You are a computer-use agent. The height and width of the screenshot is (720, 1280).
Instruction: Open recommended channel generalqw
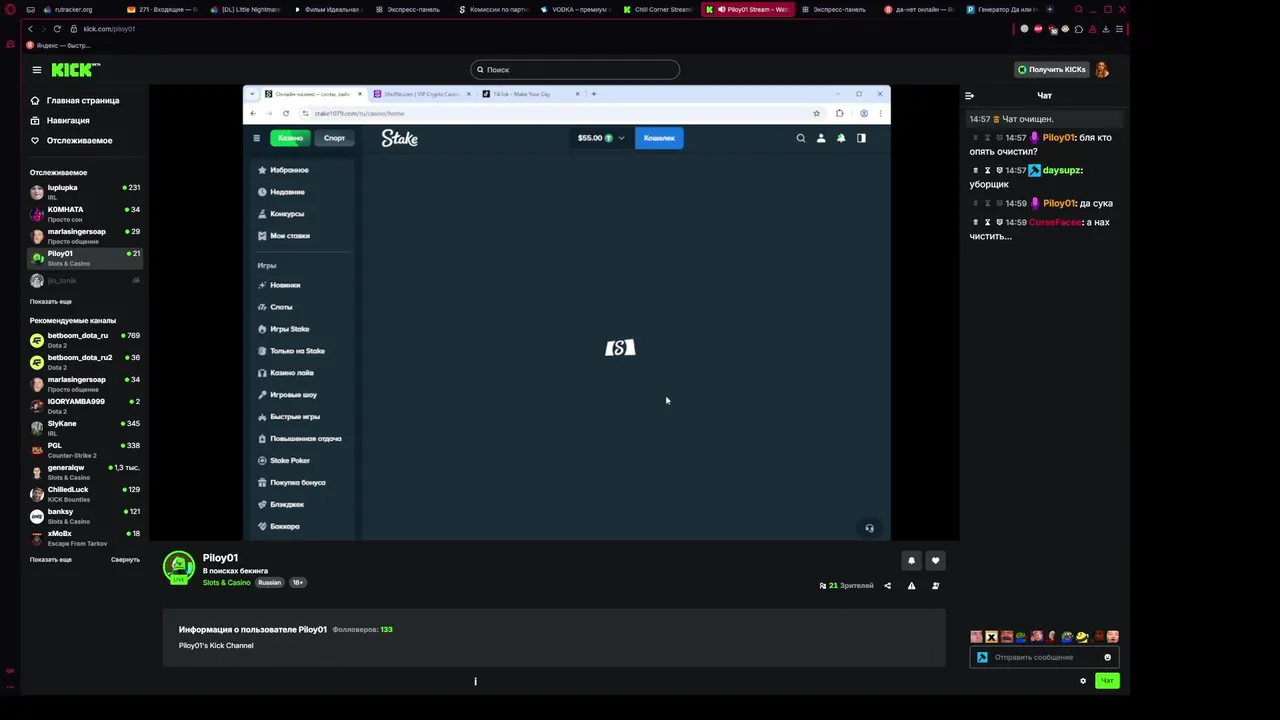pyautogui.click(x=85, y=472)
